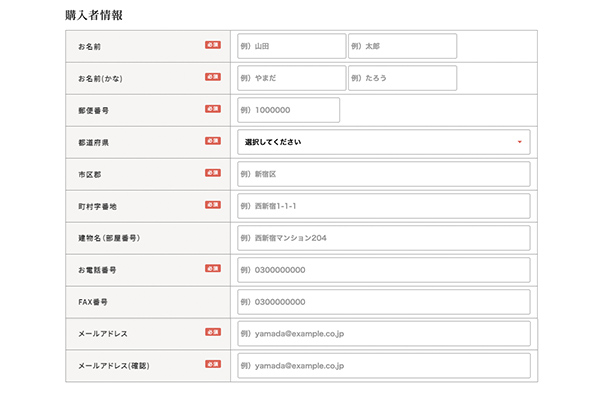The width and height of the screenshot is (600, 400).
Task: Click the 市区郡 input field
Action: pos(383,174)
